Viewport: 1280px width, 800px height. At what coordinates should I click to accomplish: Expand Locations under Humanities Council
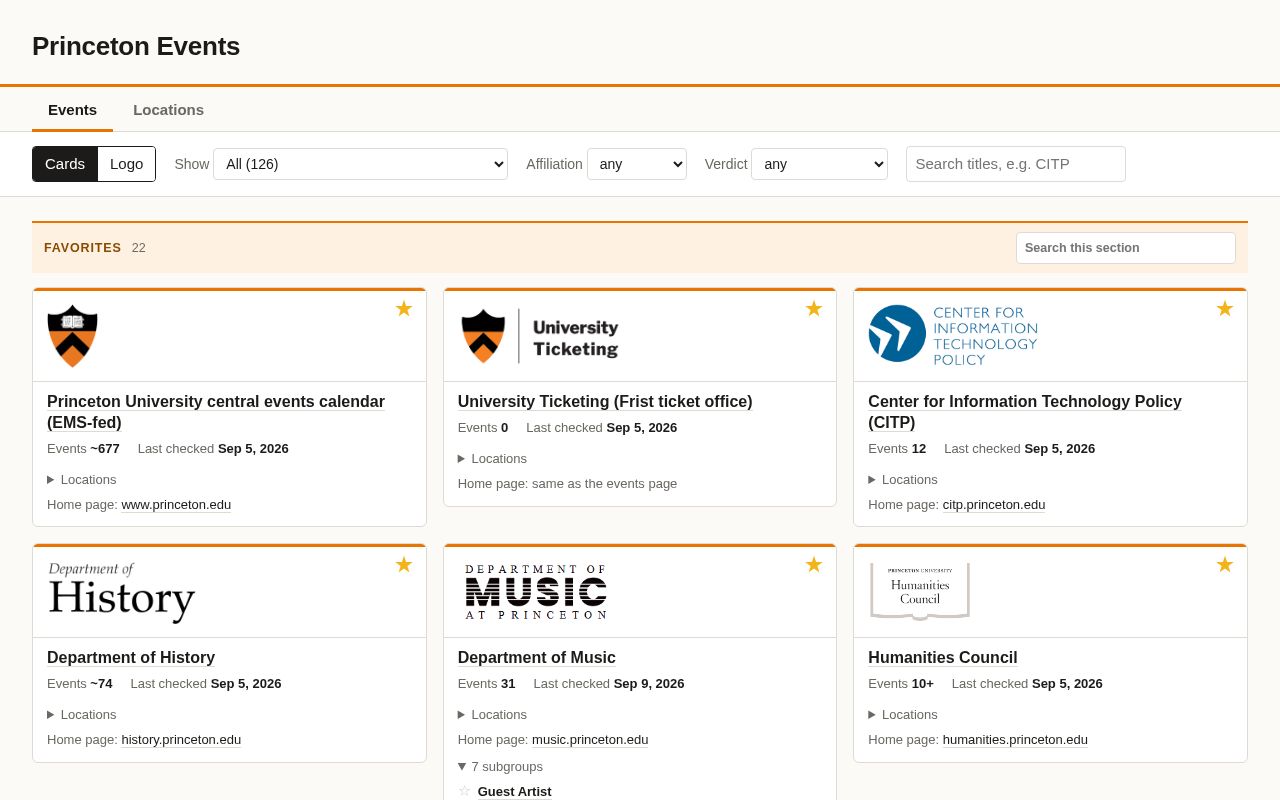point(903,714)
